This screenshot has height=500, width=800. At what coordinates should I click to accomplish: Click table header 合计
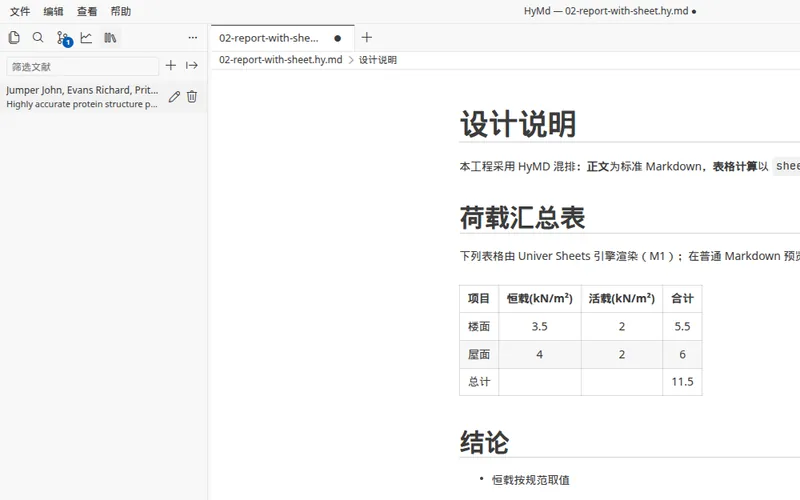[x=682, y=298]
